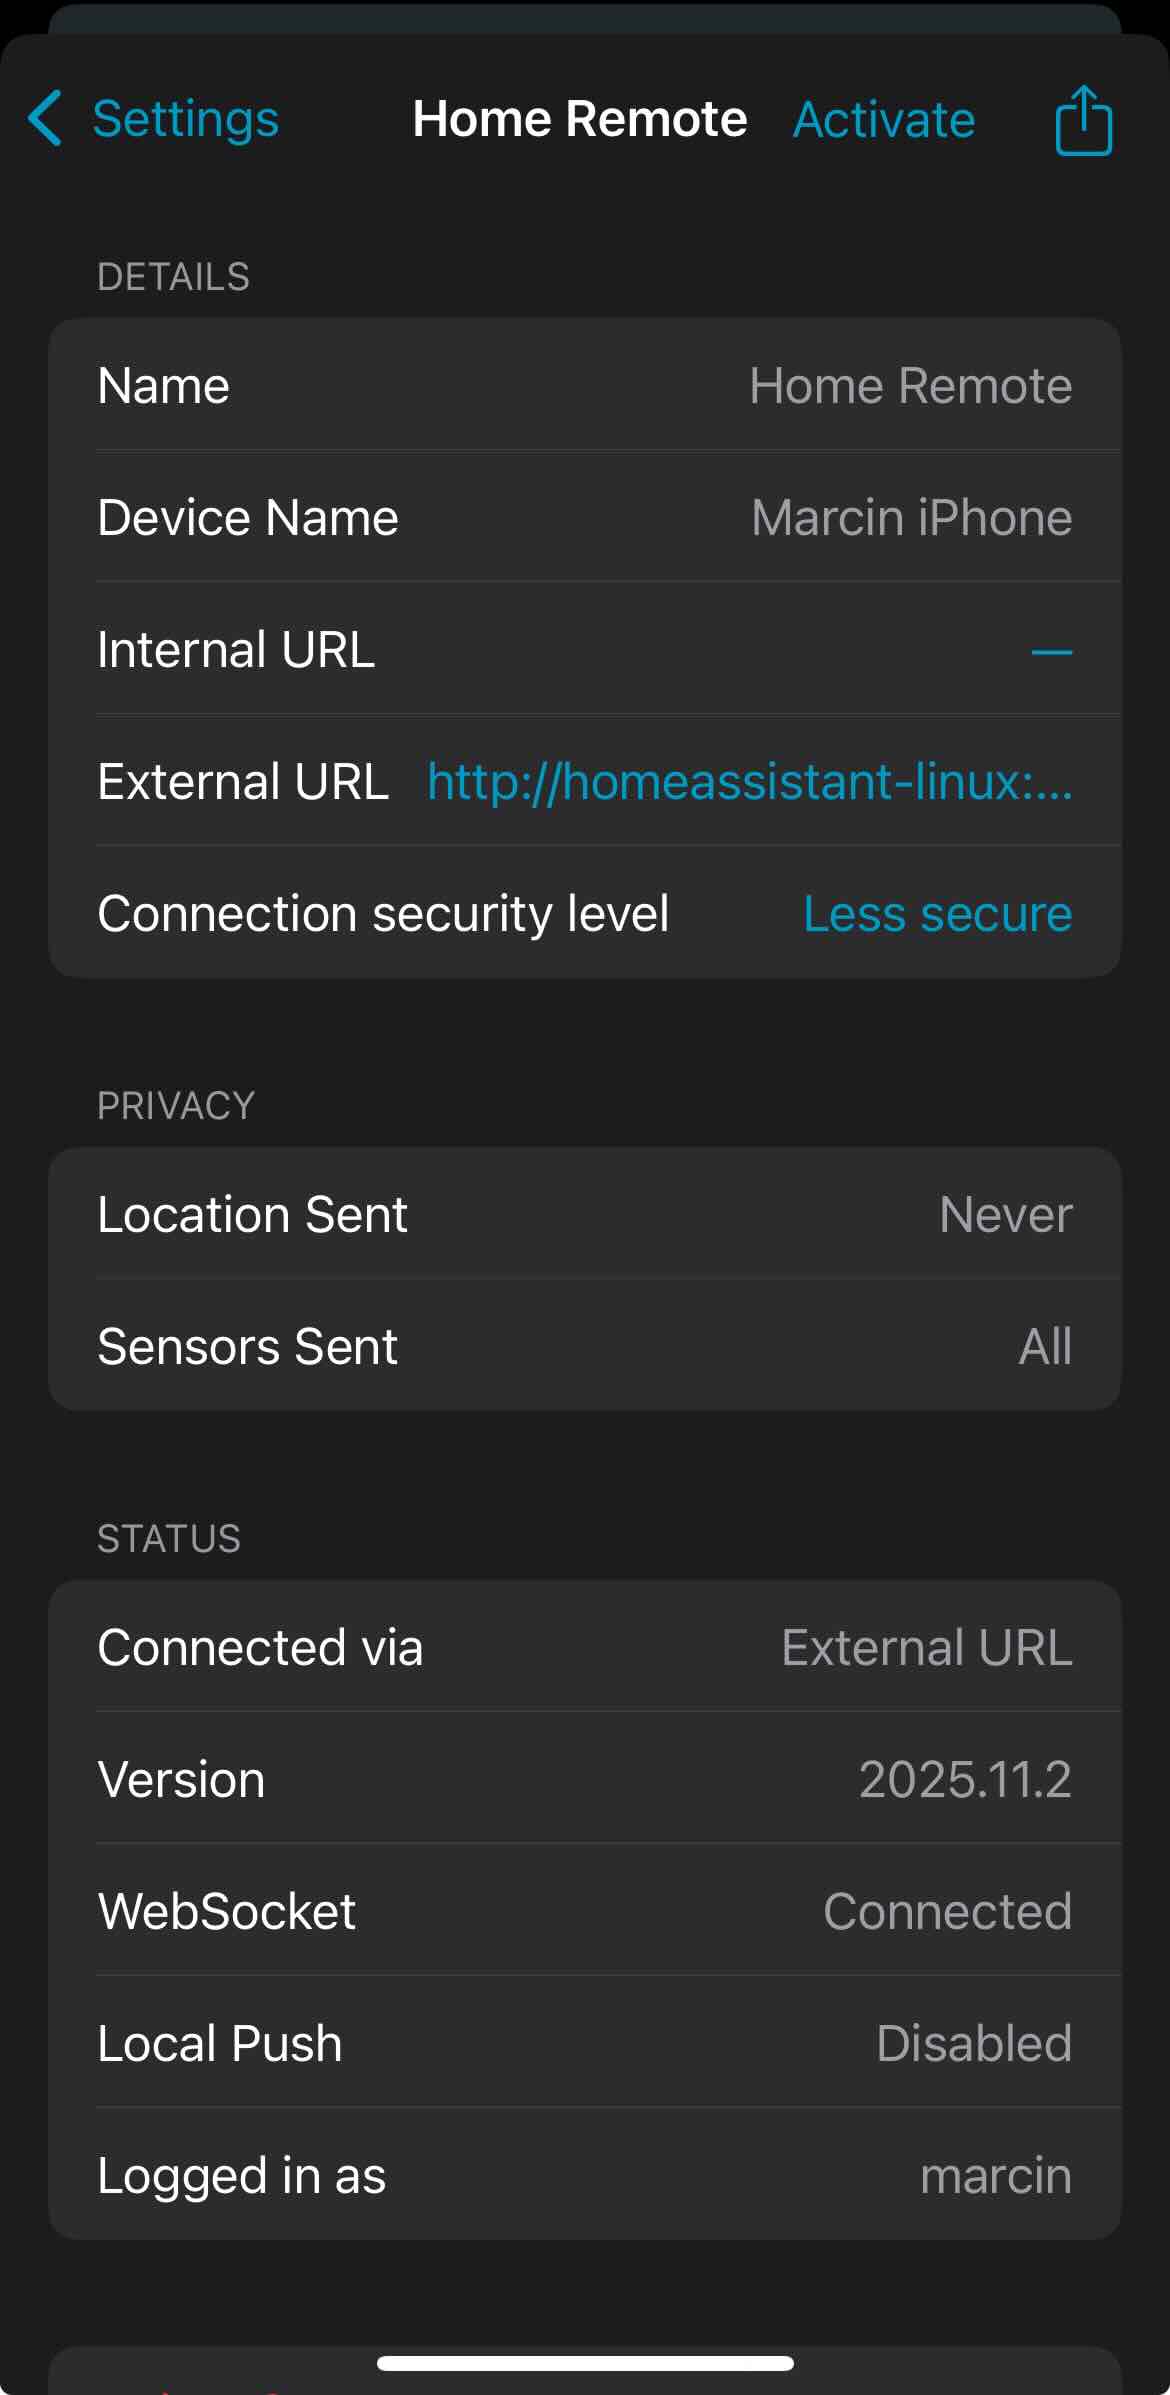The width and height of the screenshot is (1170, 2395).
Task: Tap the back chevron icon
Action: [46, 119]
